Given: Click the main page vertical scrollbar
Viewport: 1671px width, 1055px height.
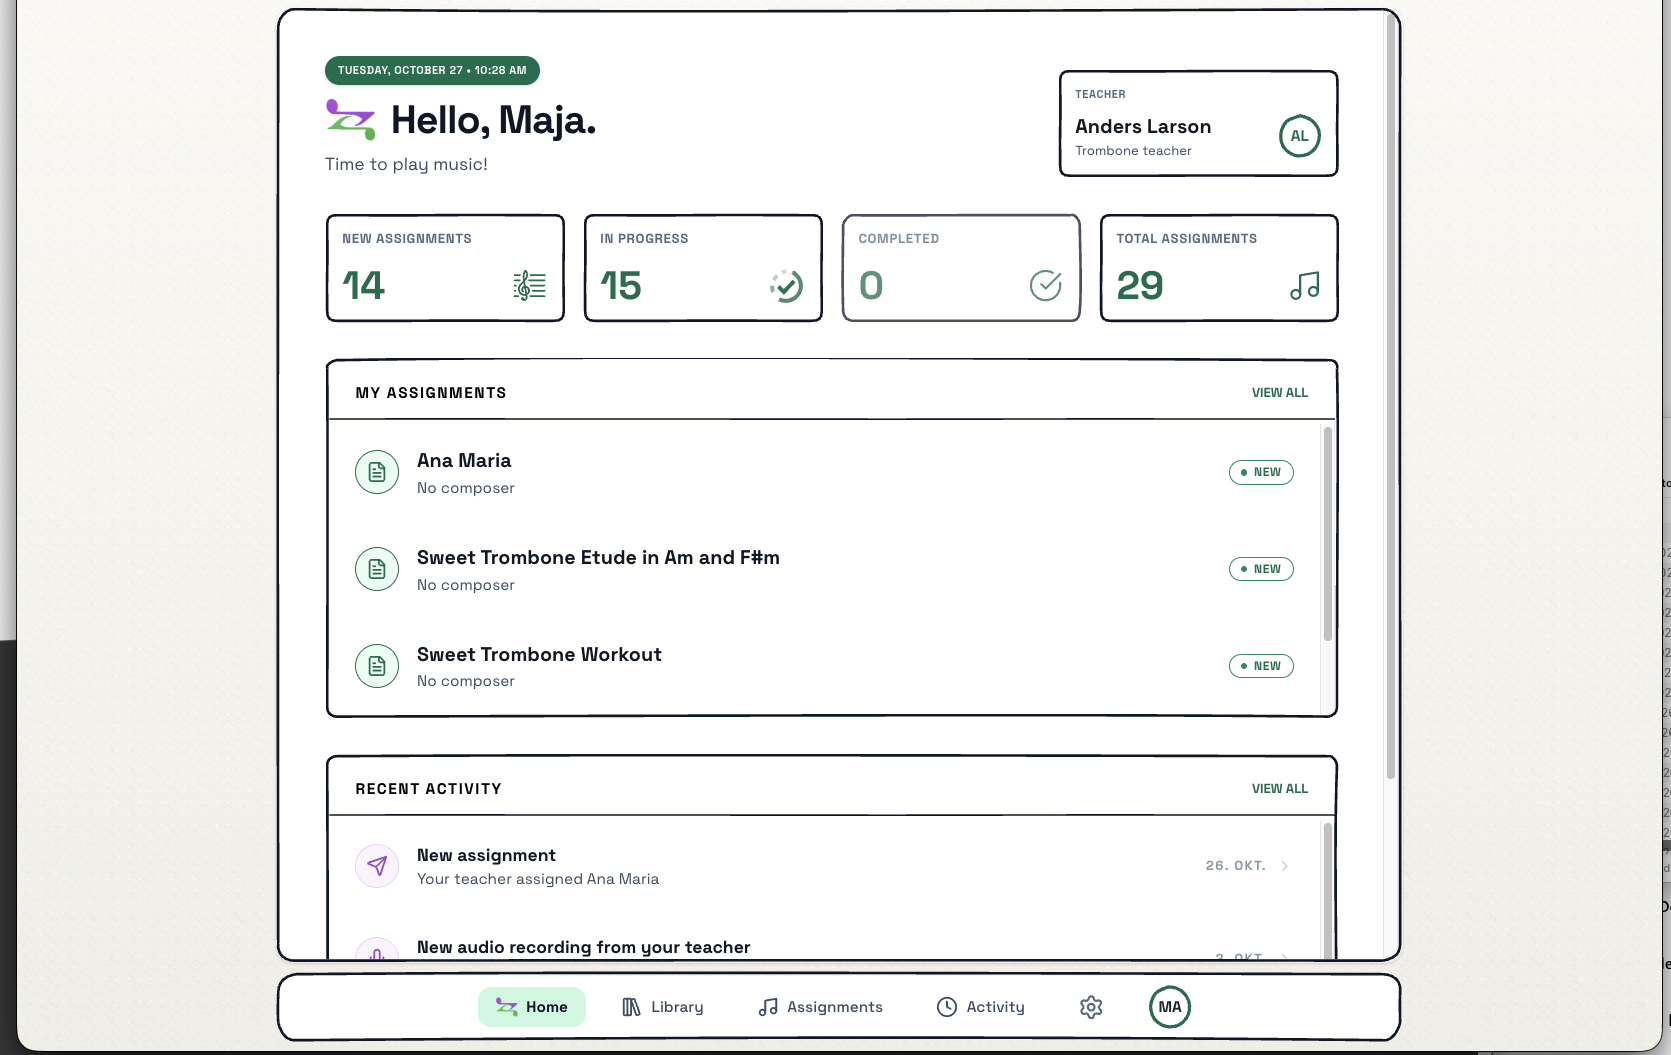Looking at the screenshot, I should [x=1390, y=395].
